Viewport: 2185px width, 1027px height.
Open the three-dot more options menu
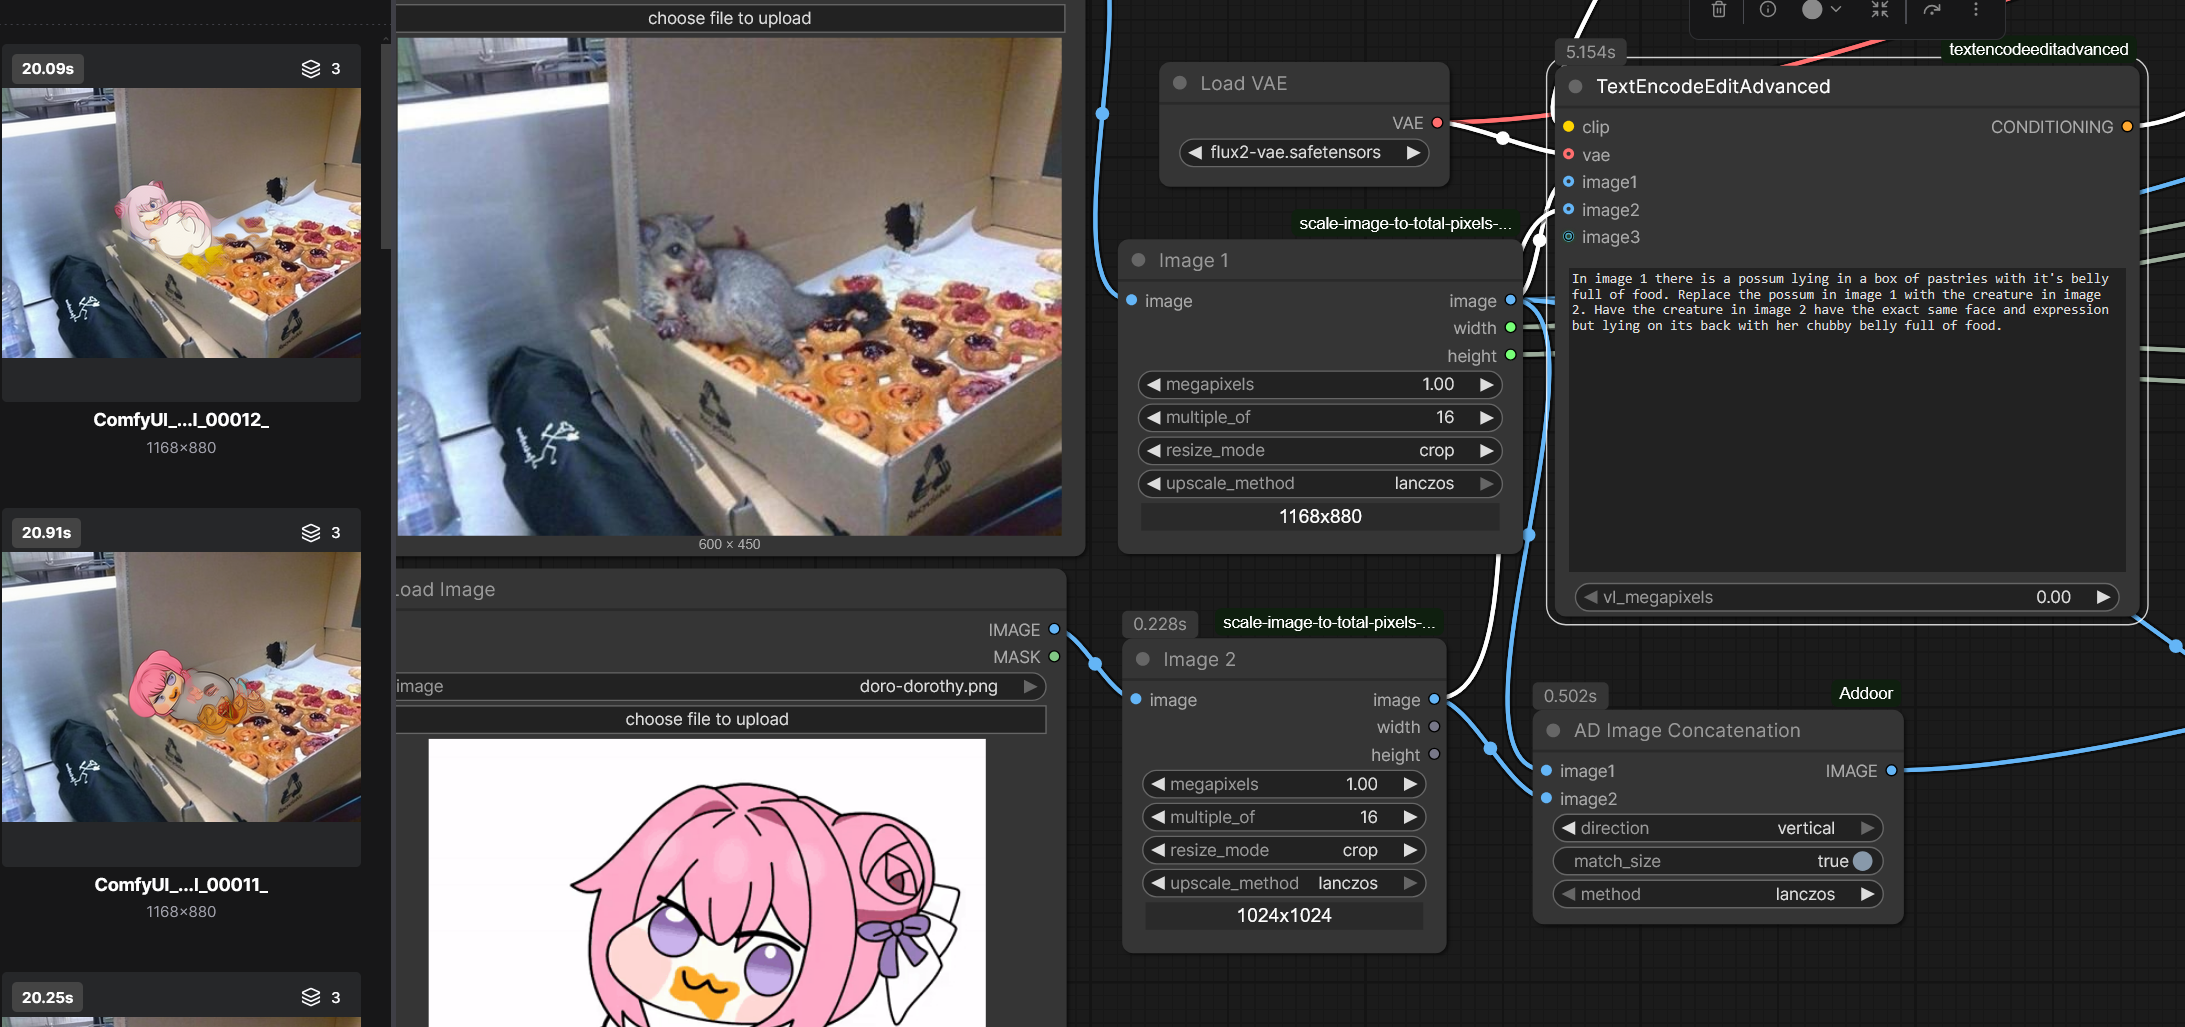(x=1976, y=10)
